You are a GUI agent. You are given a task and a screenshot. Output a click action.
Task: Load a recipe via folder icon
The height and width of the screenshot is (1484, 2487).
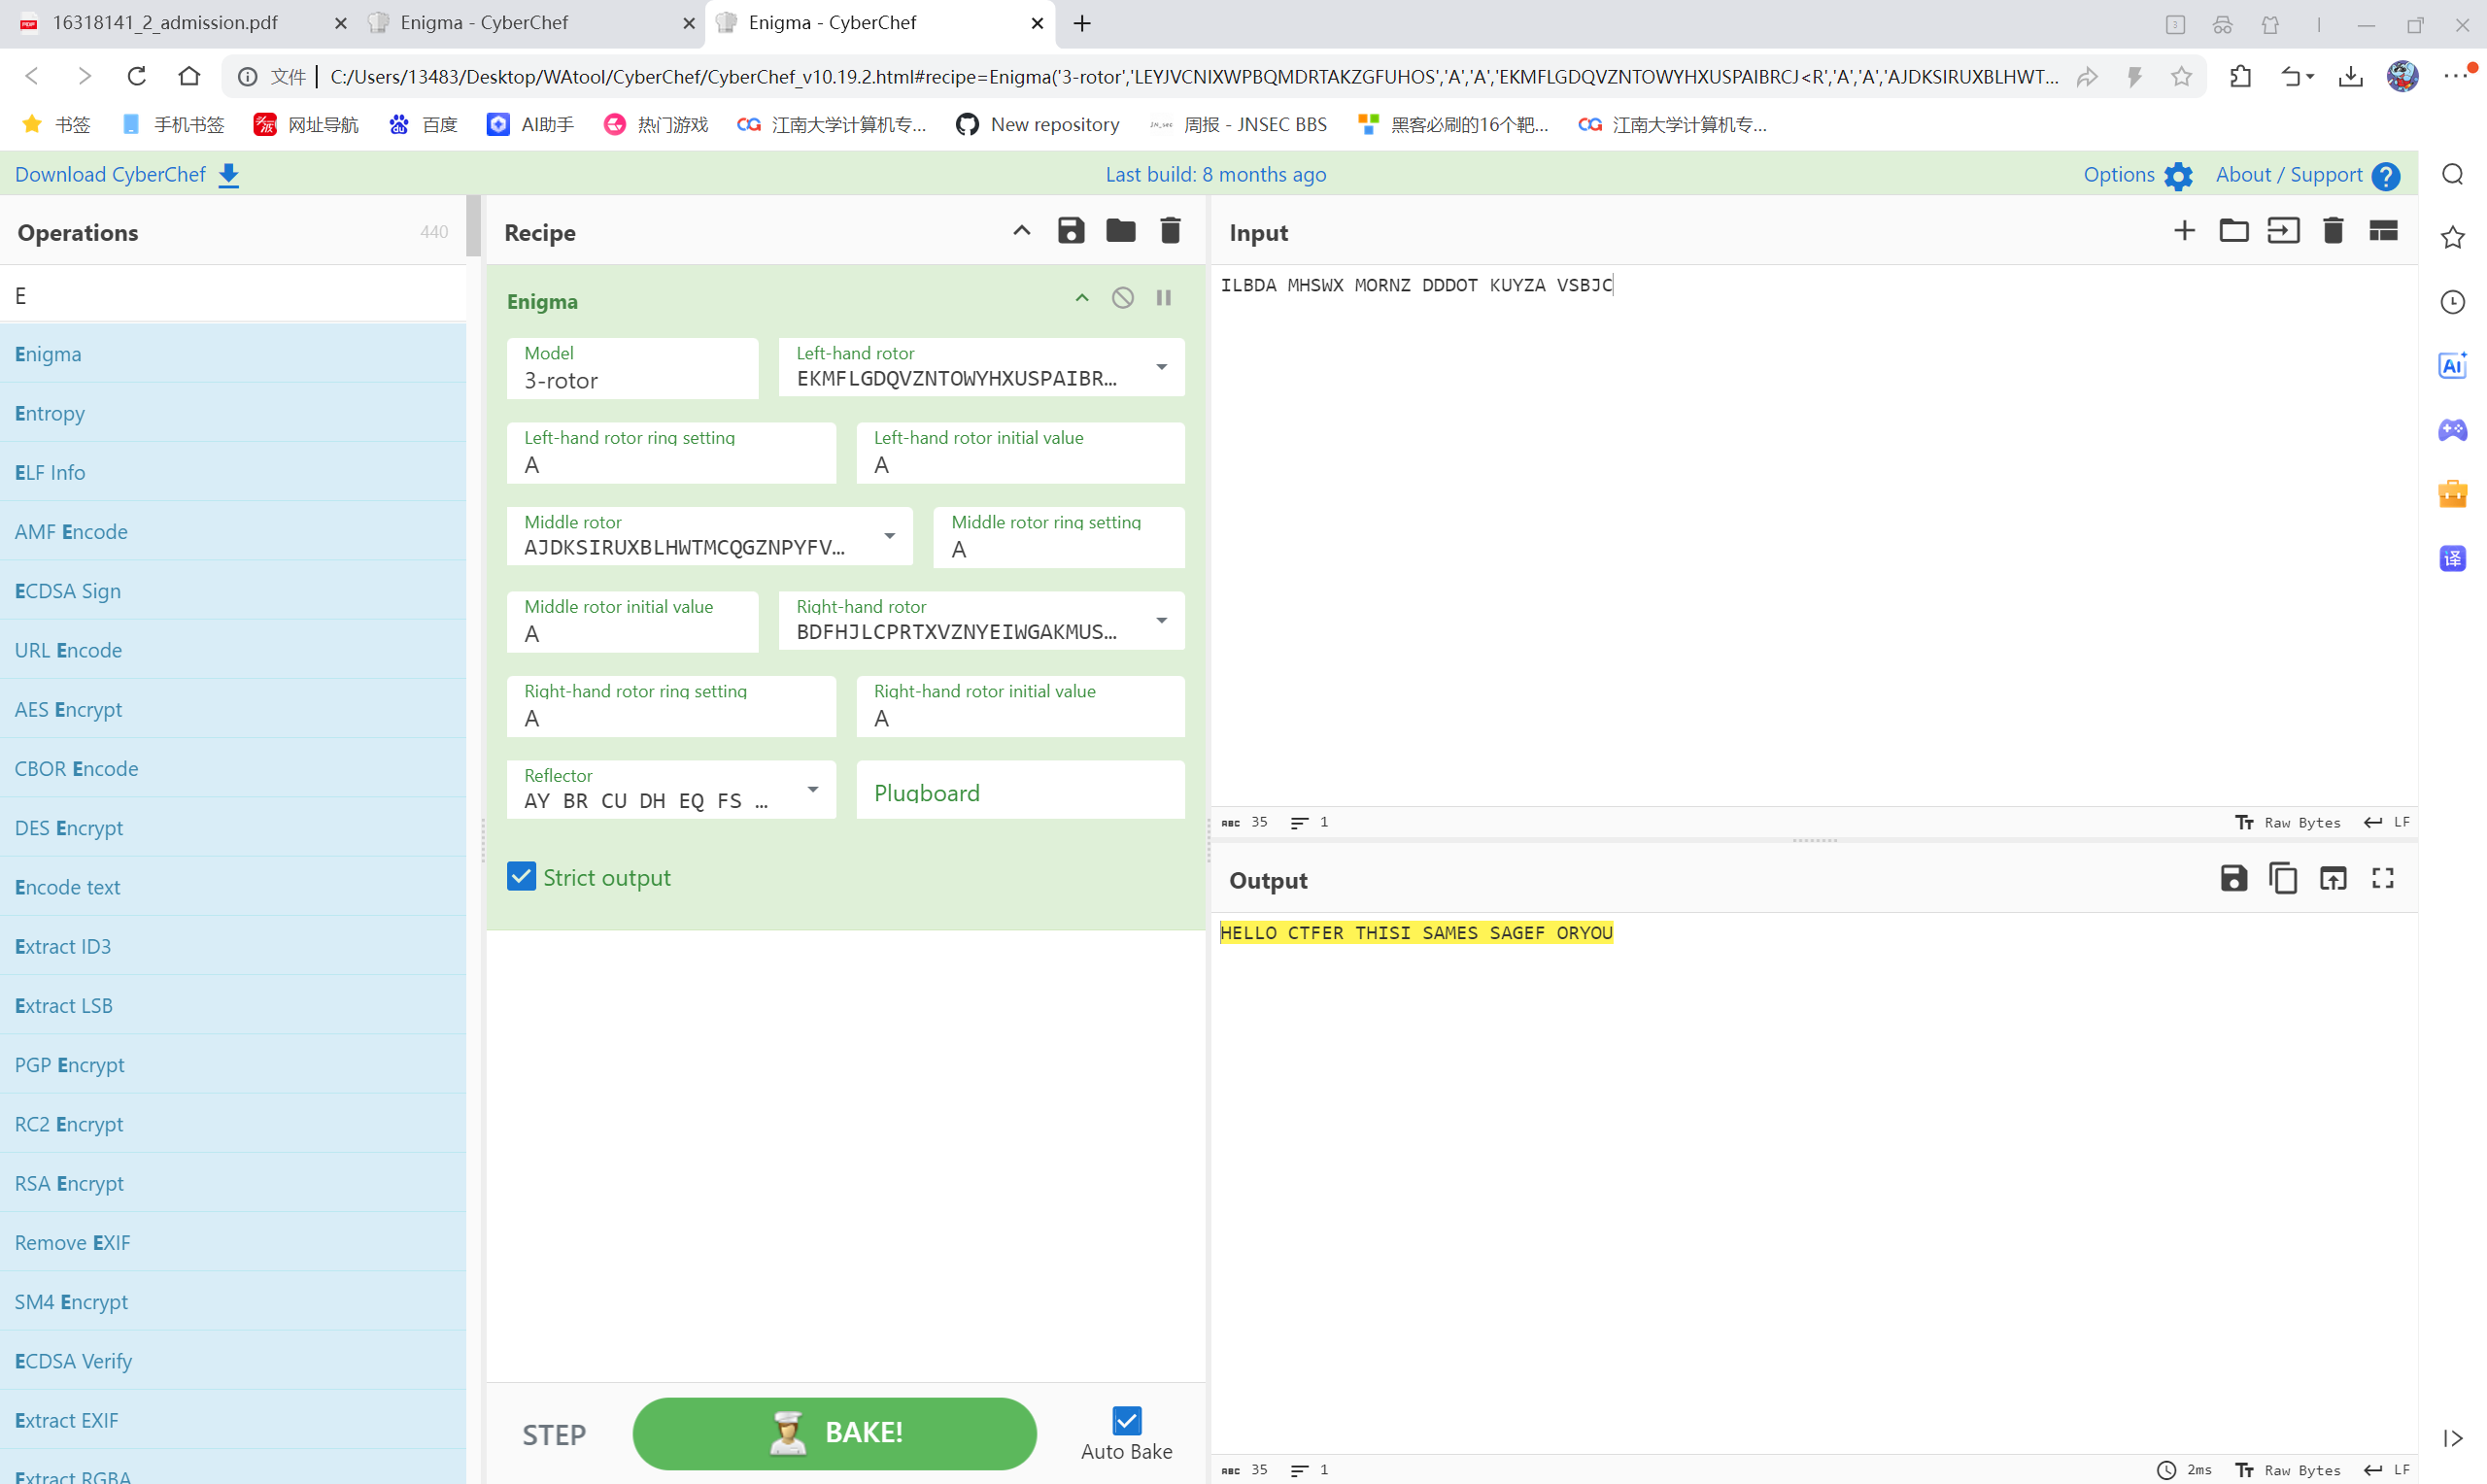tap(1120, 231)
